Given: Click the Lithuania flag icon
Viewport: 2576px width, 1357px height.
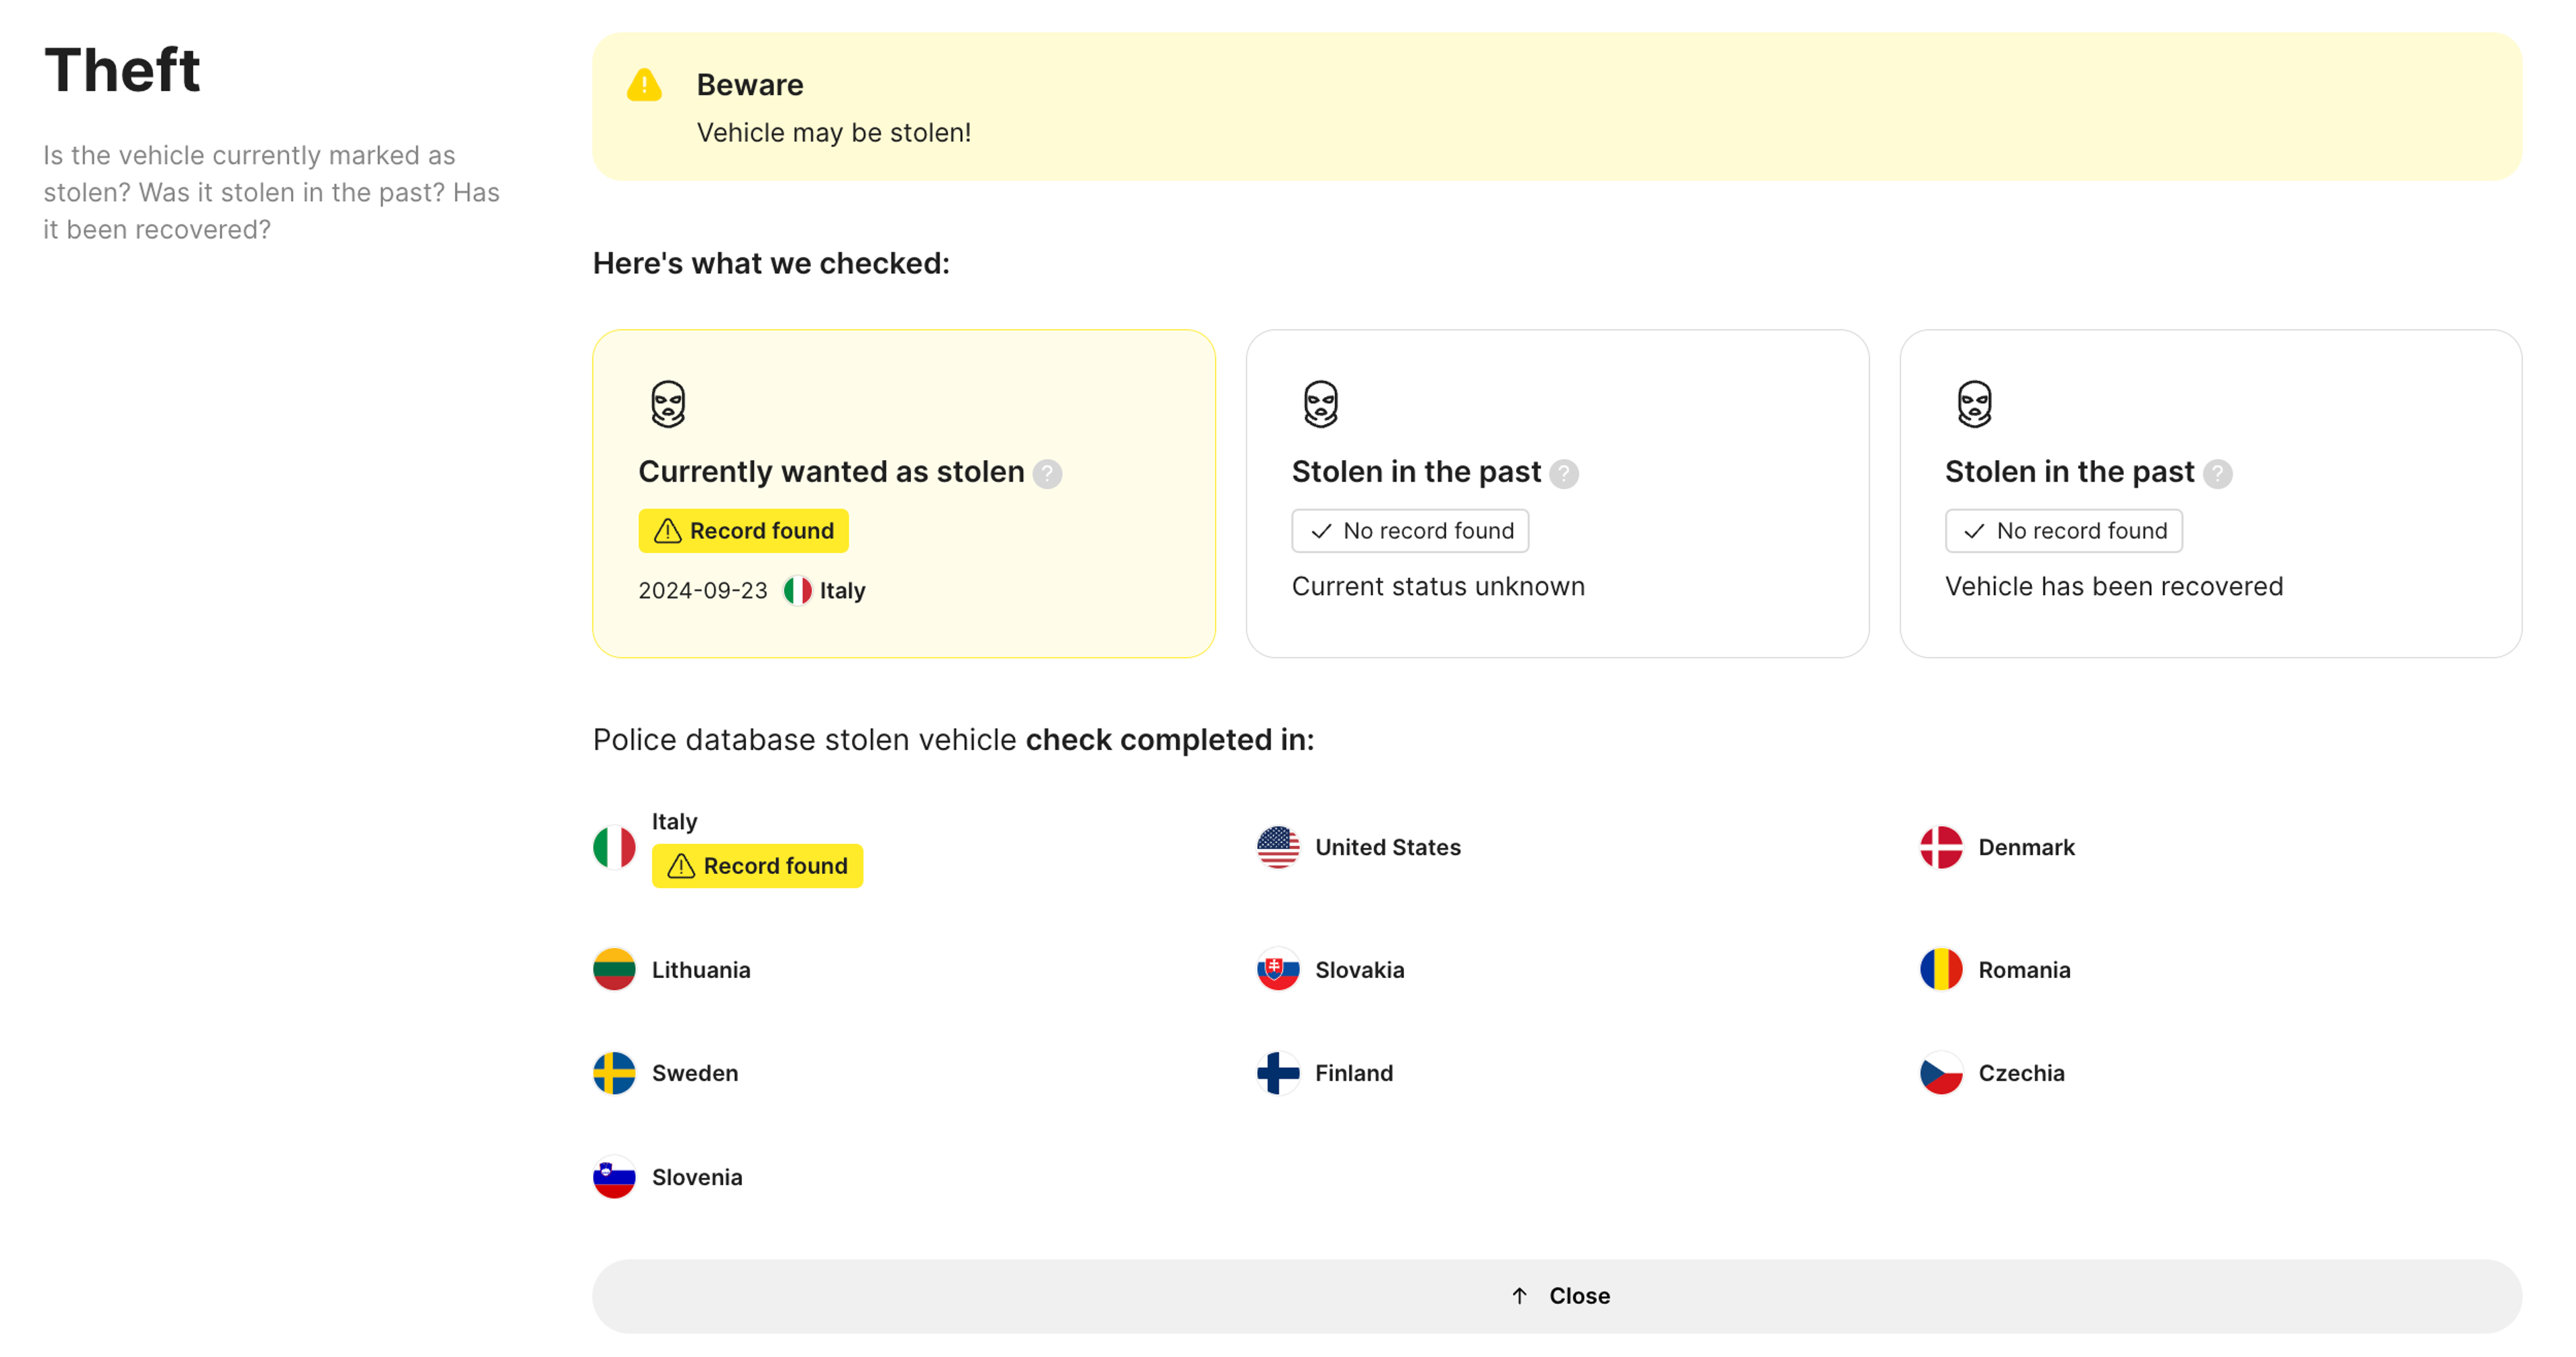Looking at the screenshot, I should pyautogui.click(x=614, y=969).
